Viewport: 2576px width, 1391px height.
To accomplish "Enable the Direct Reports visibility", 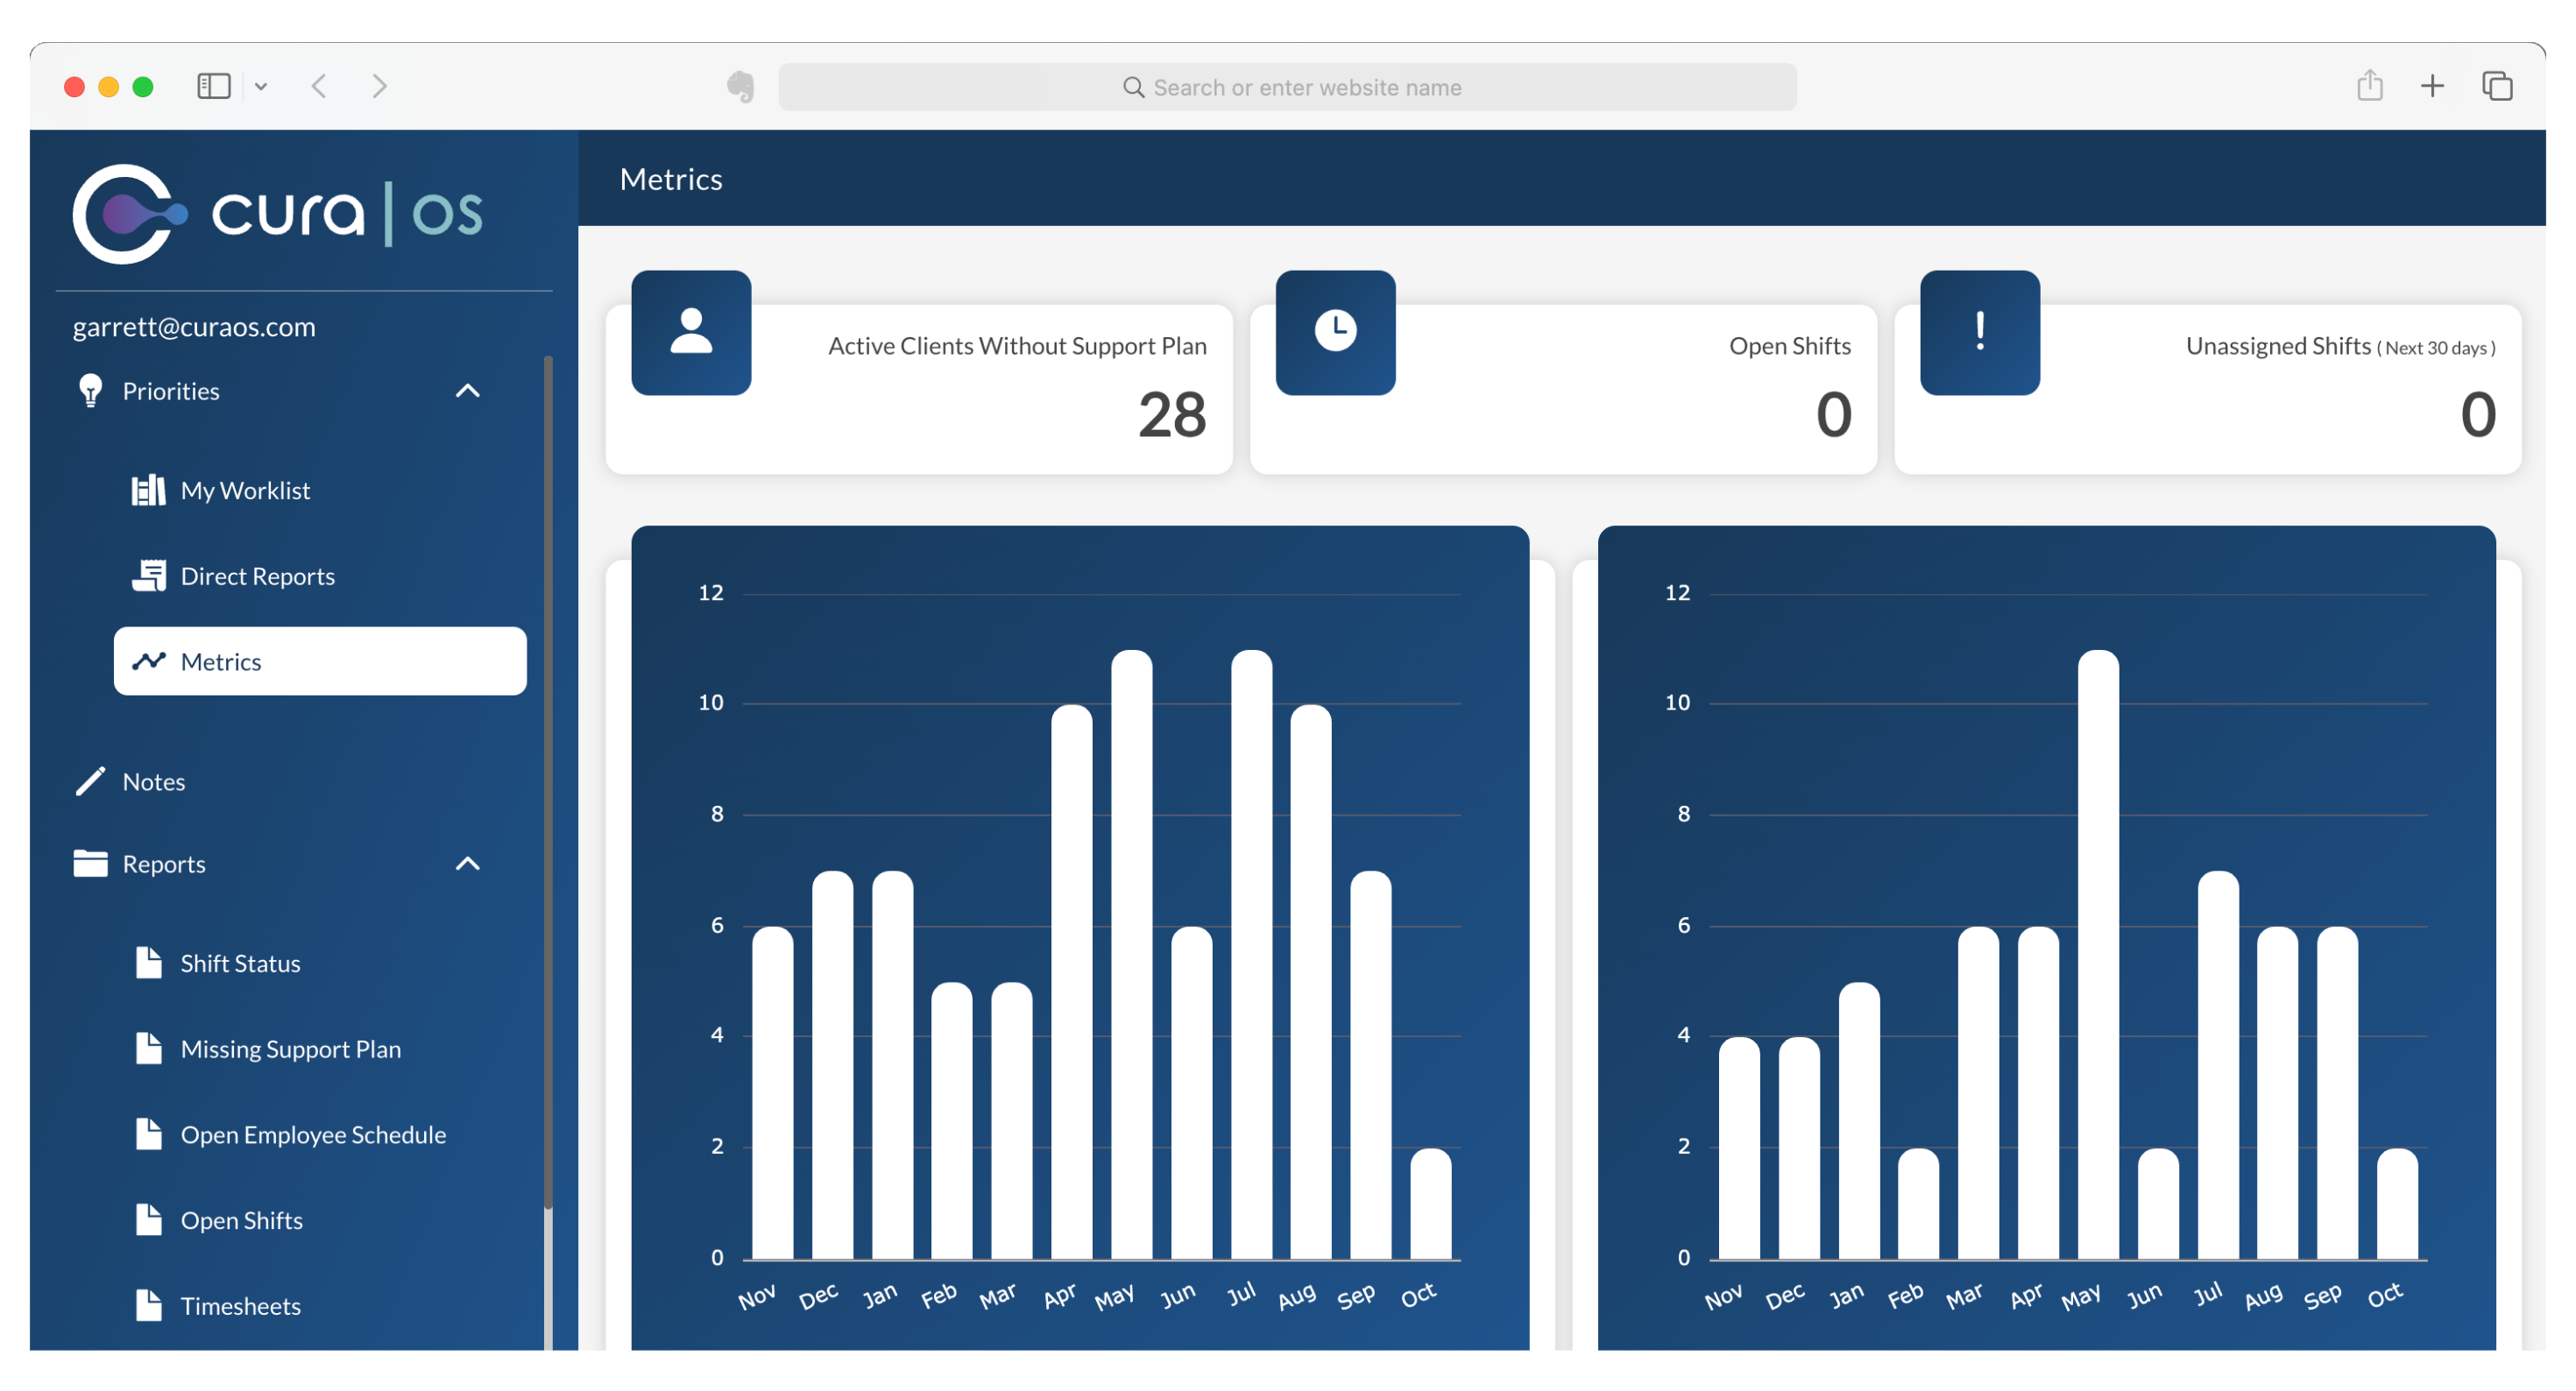I will tap(258, 575).
